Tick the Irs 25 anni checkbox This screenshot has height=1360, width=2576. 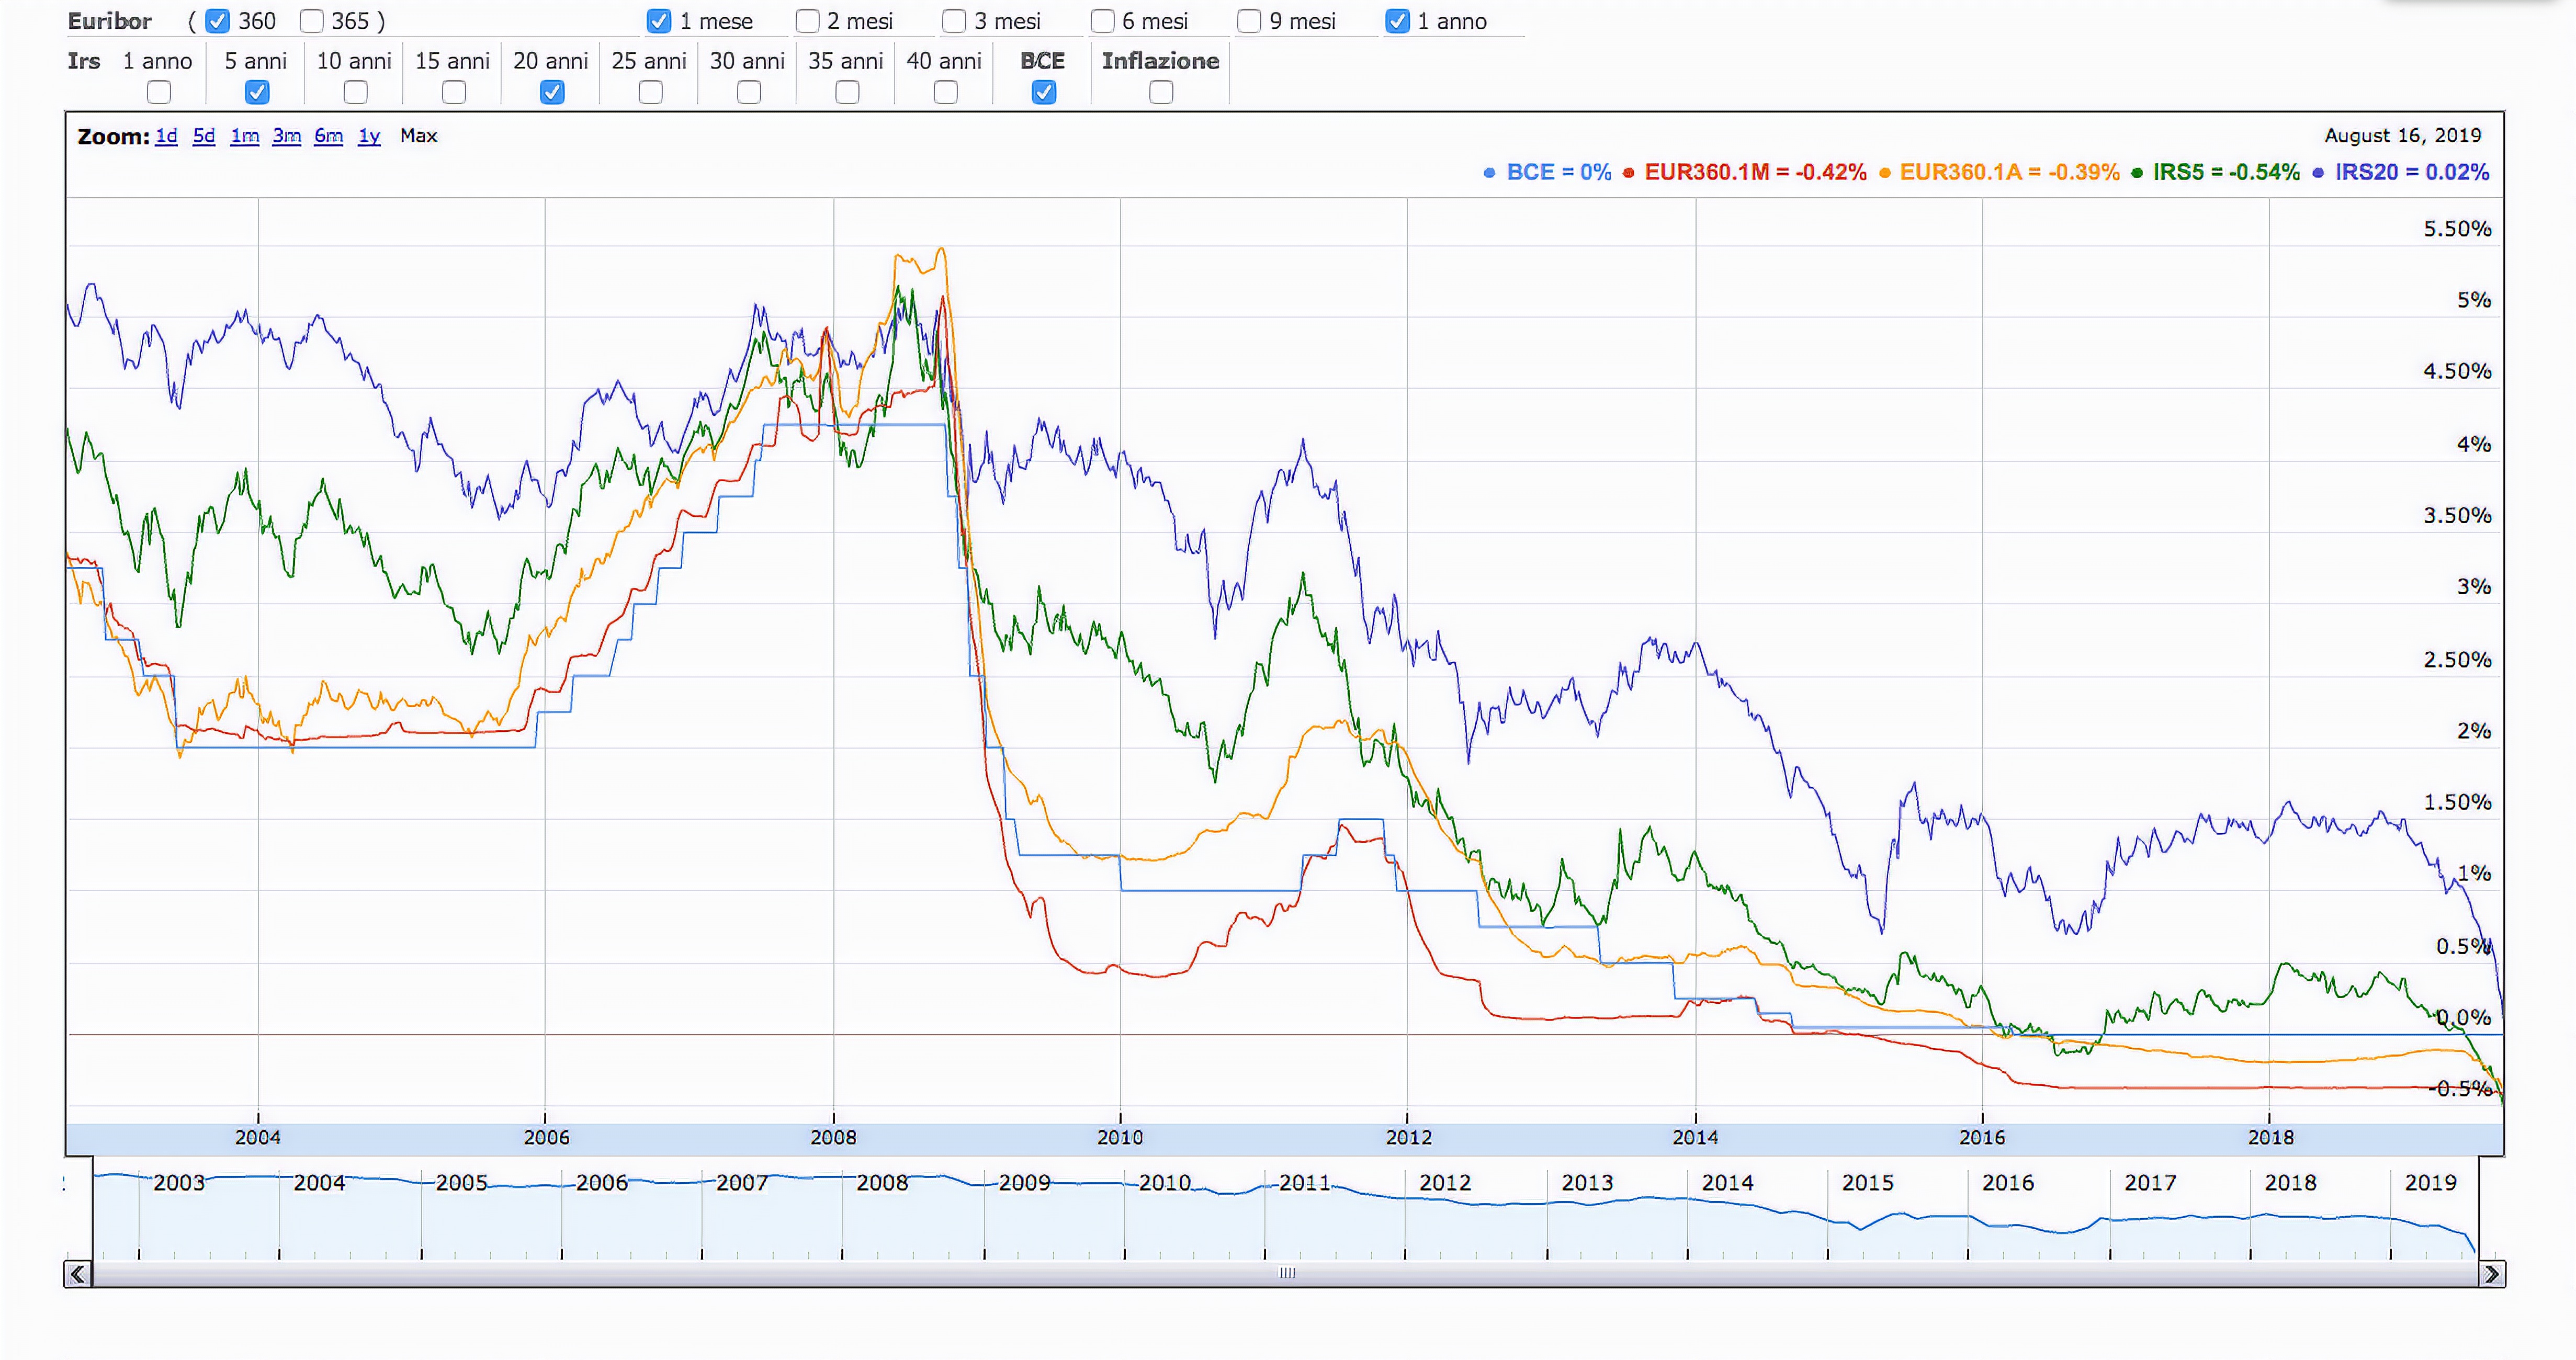tap(650, 92)
